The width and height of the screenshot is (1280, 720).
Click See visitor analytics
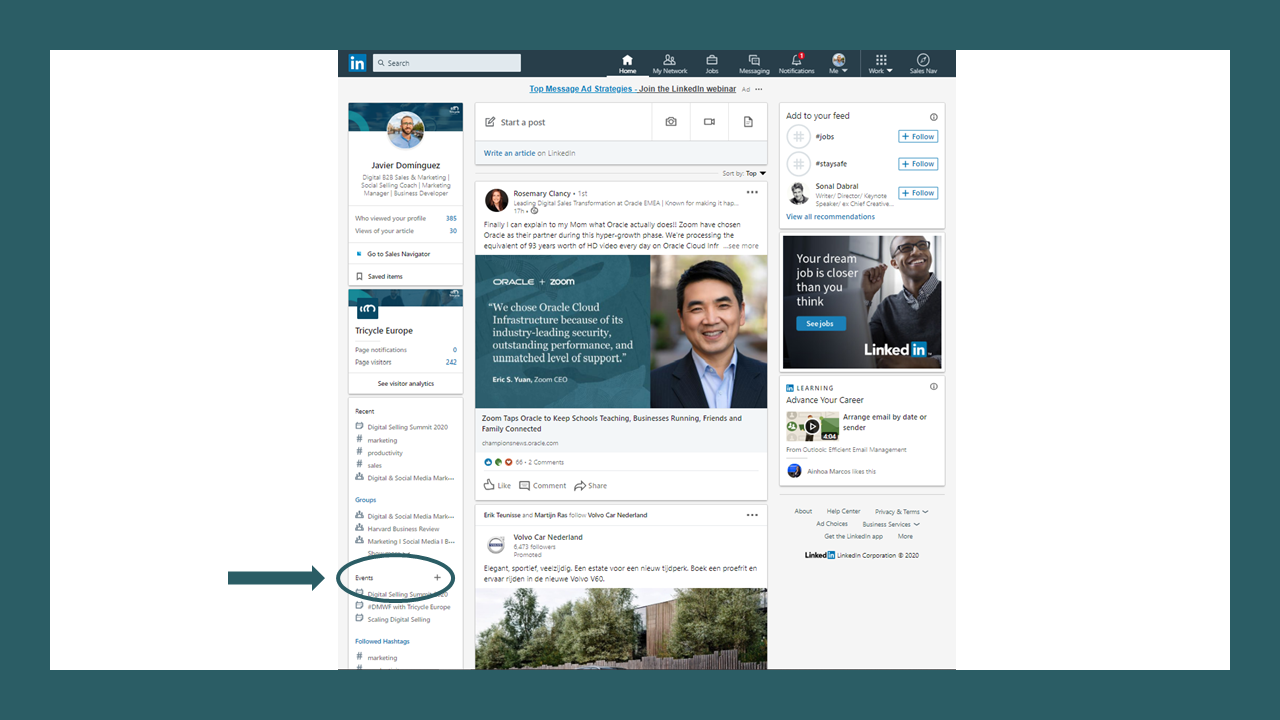click(x=405, y=383)
